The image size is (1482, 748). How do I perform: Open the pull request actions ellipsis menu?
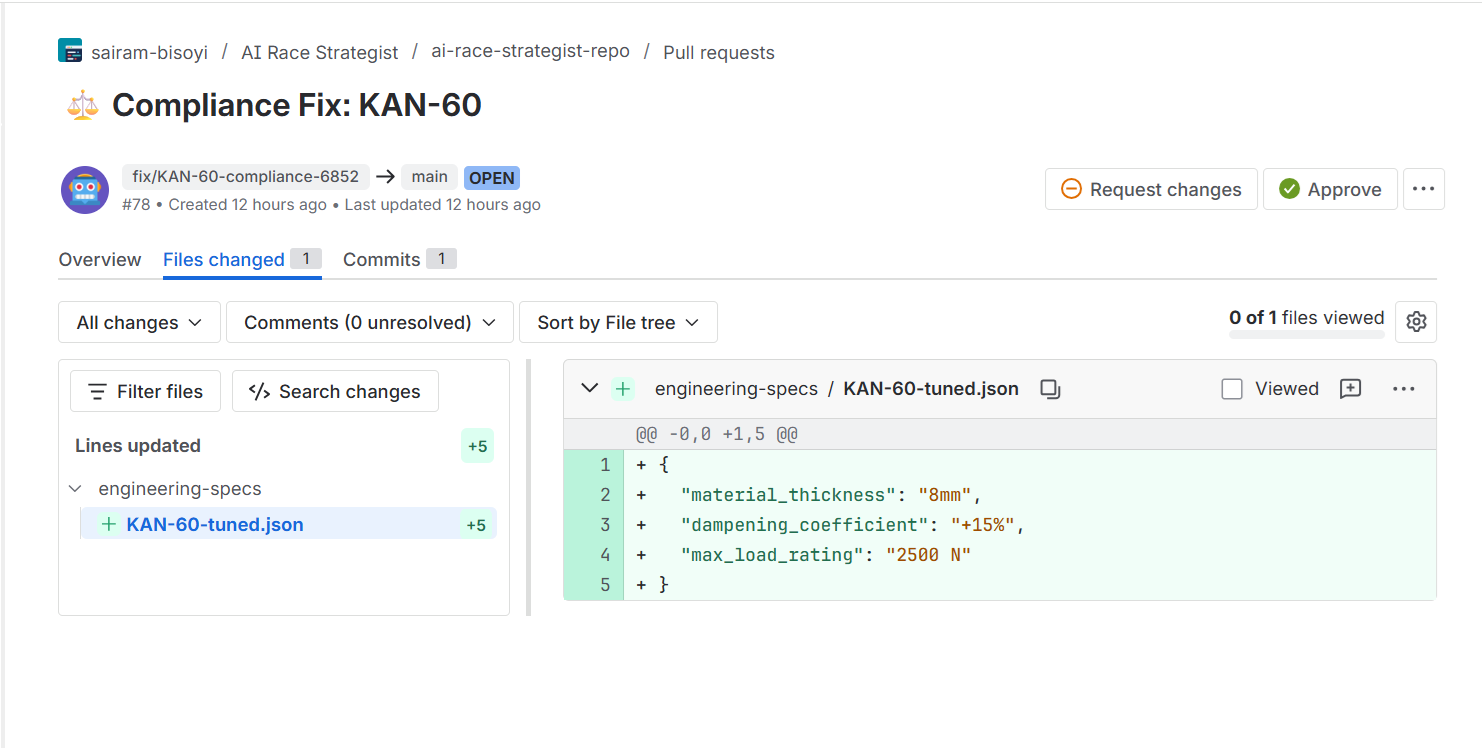click(1424, 188)
